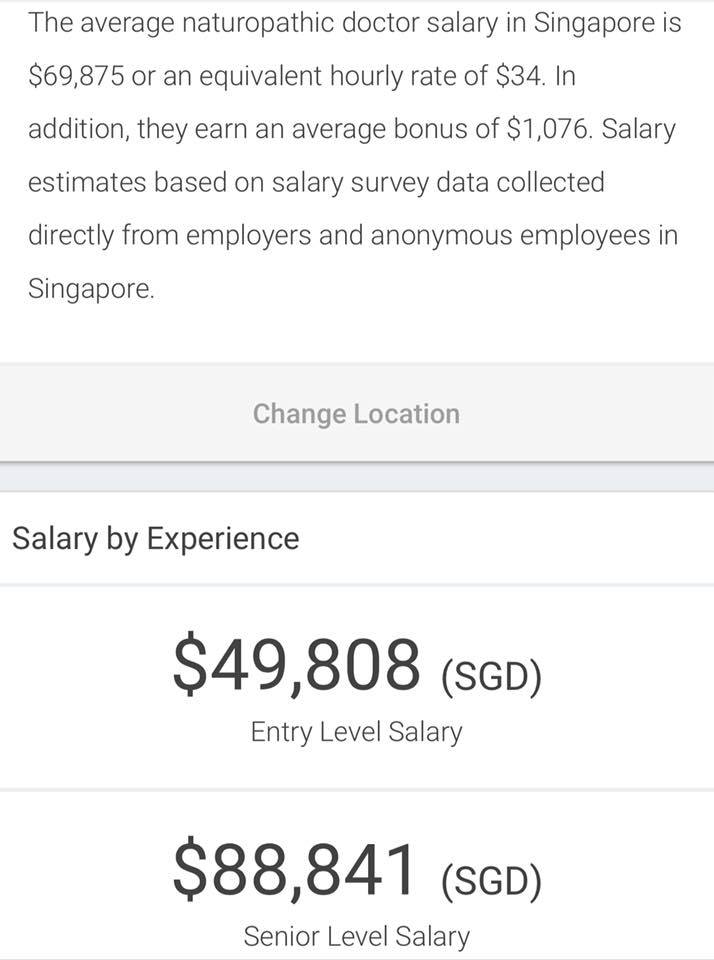
Task: Click the $88,841 senior level figure
Action: pos(295,870)
